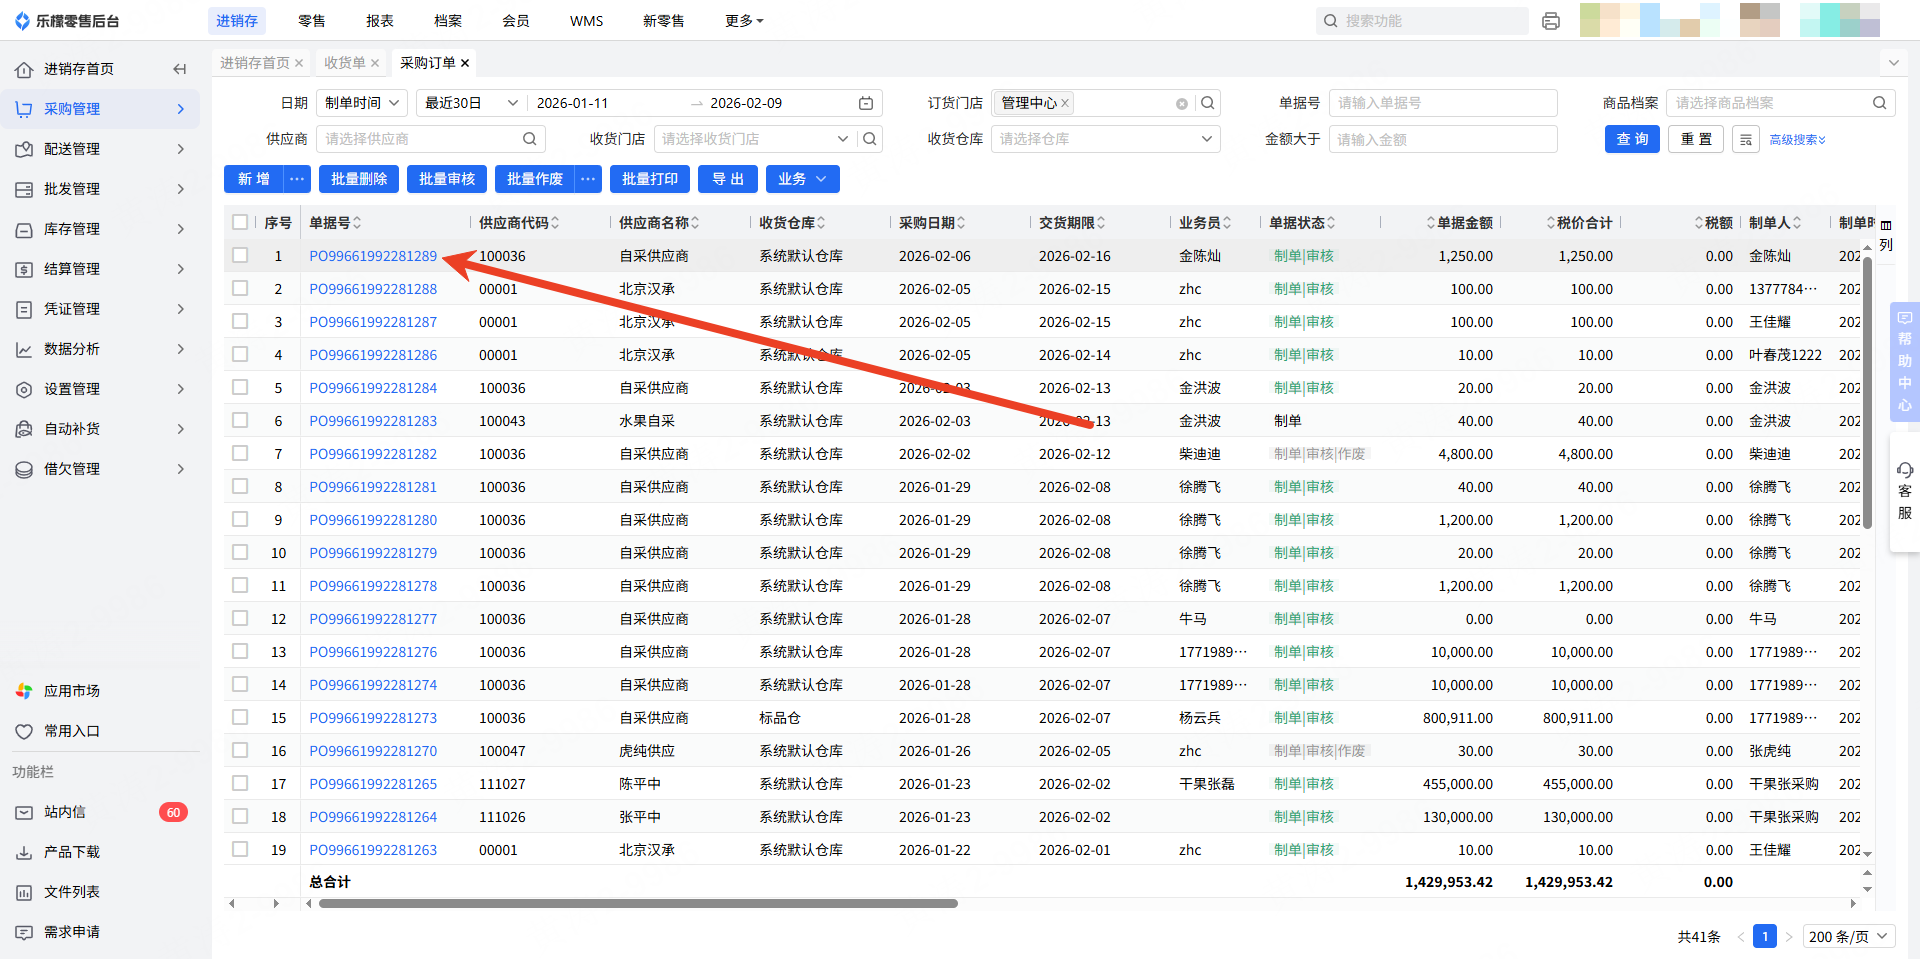This screenshot has height=959, width=1920.
Task: Open 更多 menu in top navigation
Action: coord(744,21)
